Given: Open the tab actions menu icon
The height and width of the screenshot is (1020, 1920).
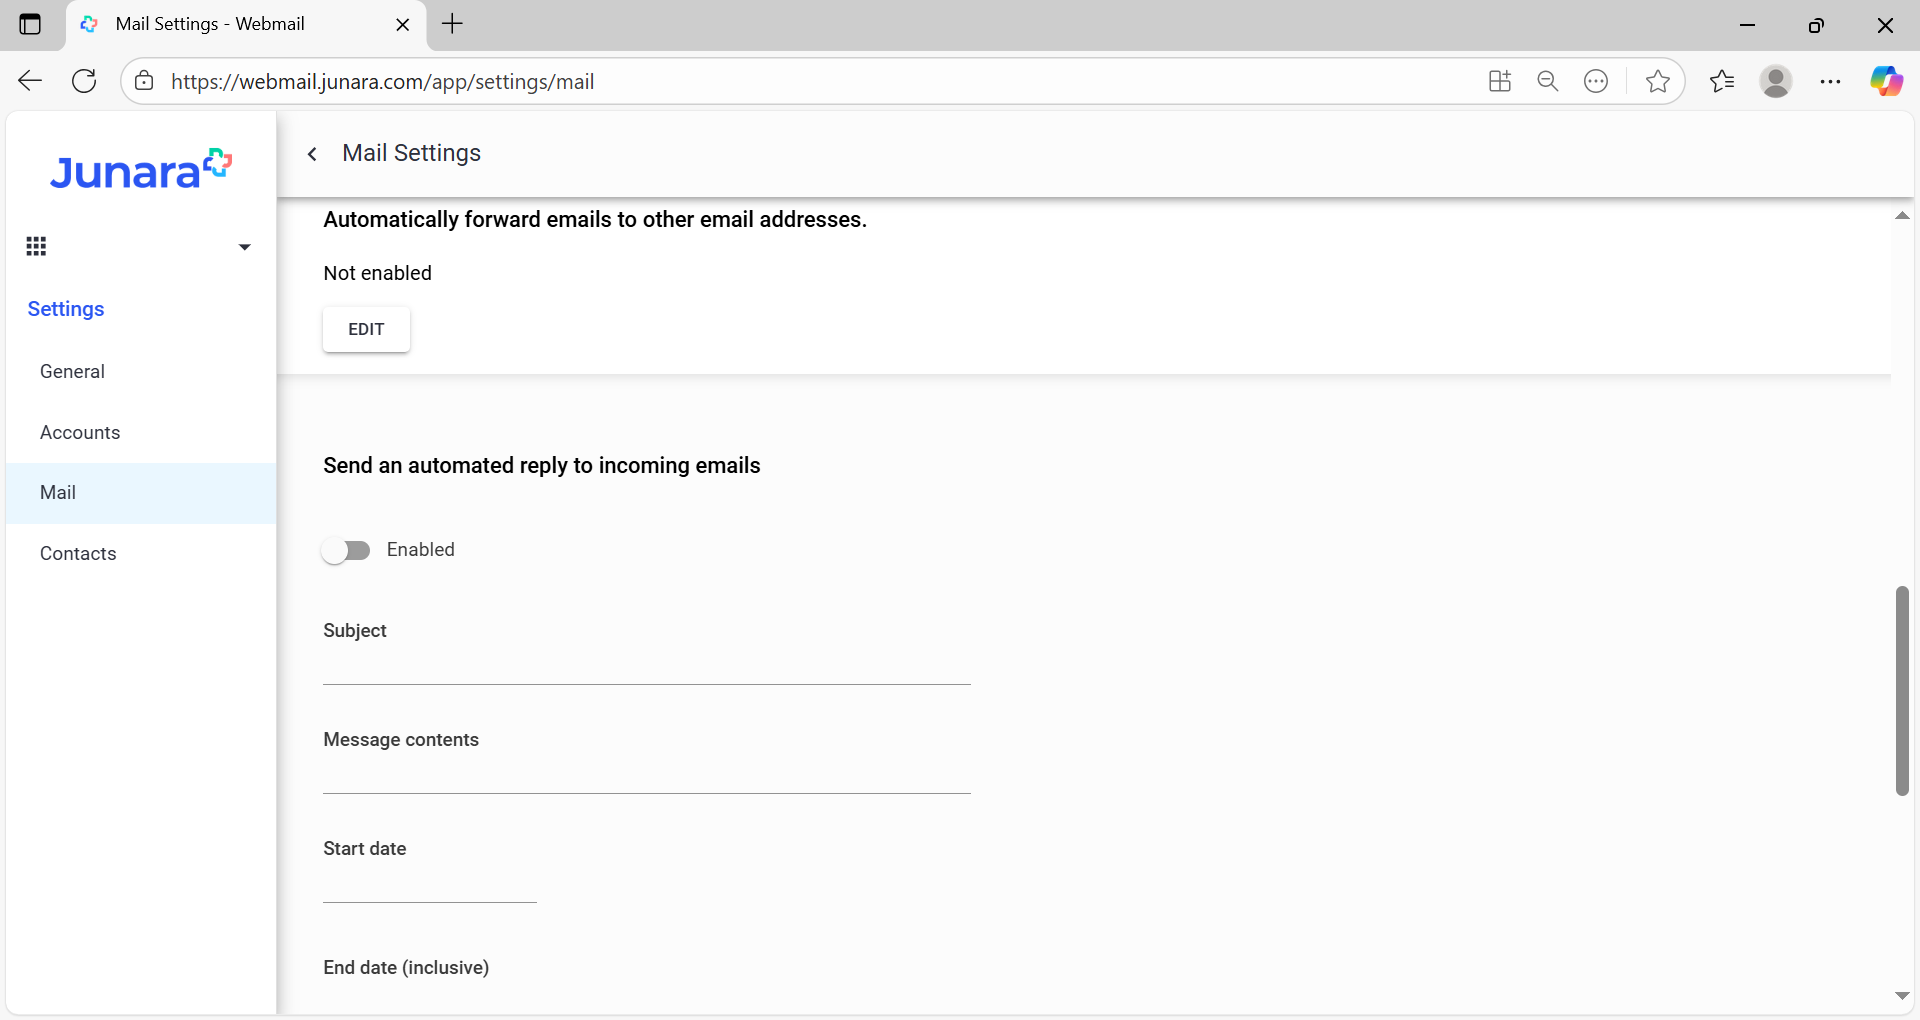Looking at the screenshot, I should (30, 24).
